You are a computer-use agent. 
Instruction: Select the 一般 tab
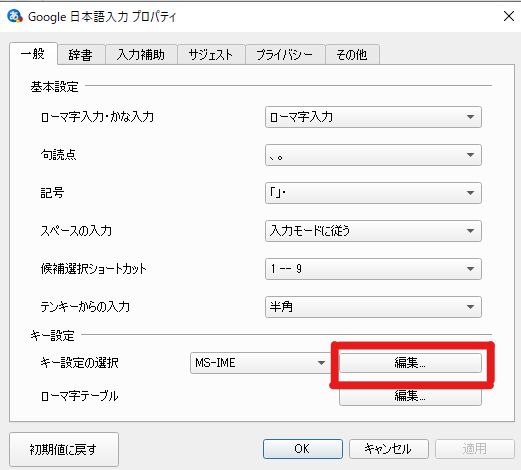tap(33, 53)
